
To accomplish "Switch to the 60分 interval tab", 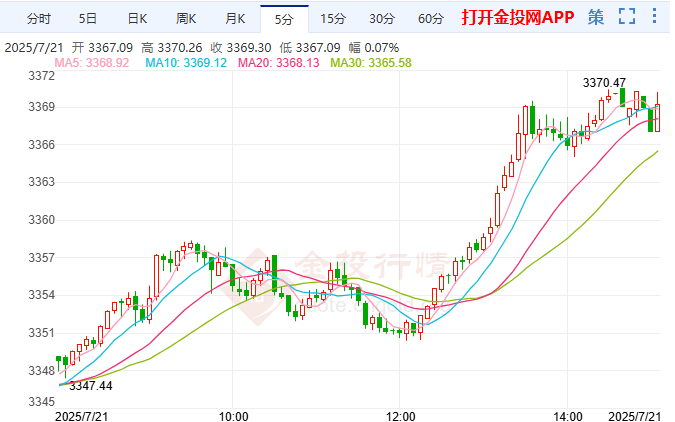I will click(431, 19).
